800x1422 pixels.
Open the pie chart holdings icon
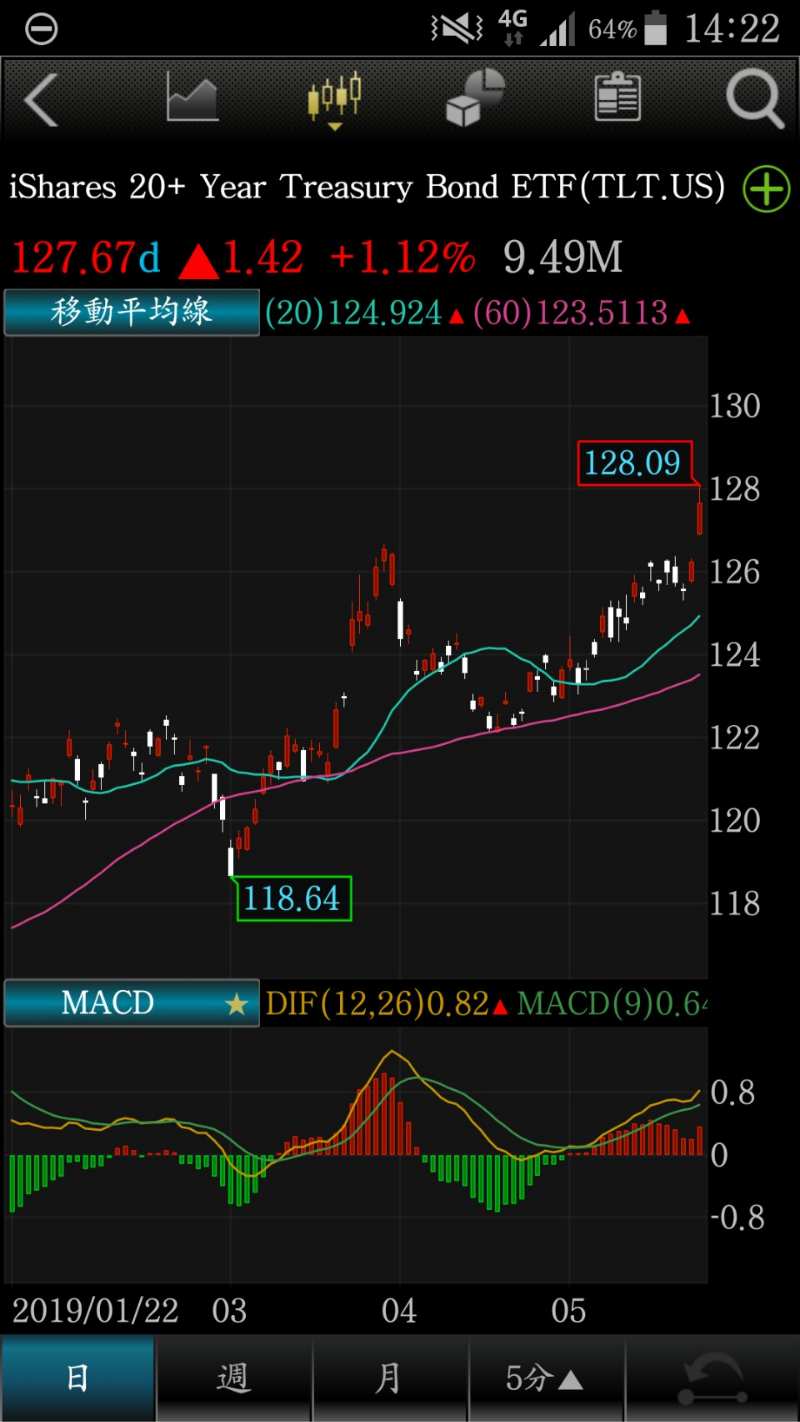click(475, 98)
